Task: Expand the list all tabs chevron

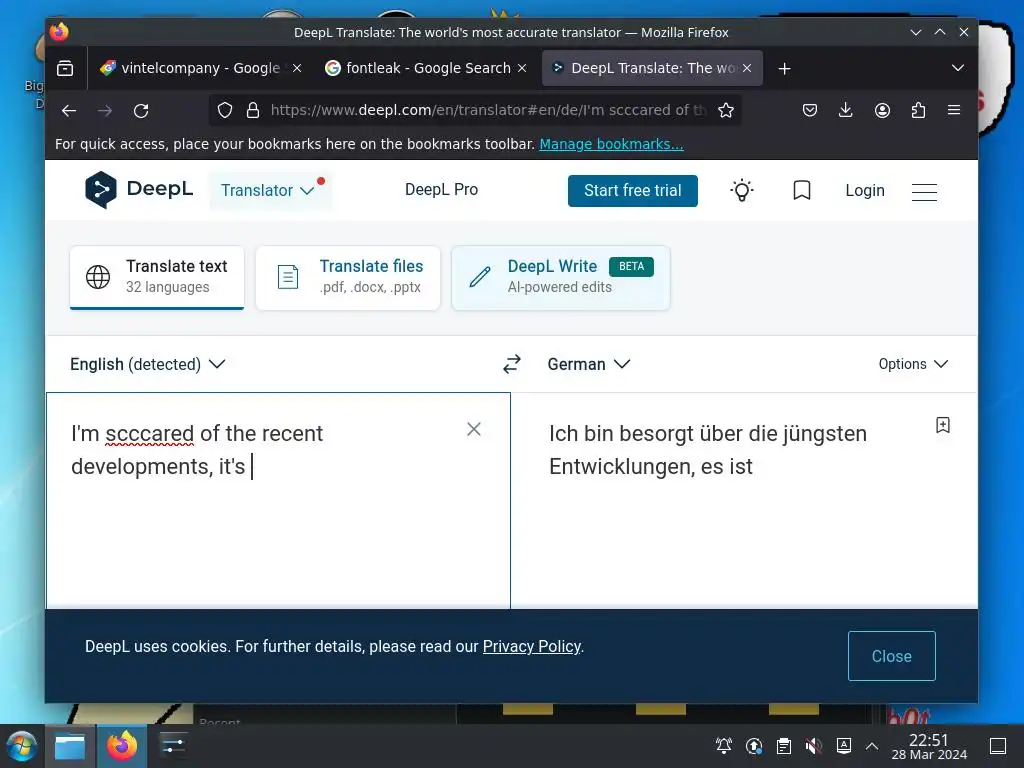Action: click(x=957, y=68)
